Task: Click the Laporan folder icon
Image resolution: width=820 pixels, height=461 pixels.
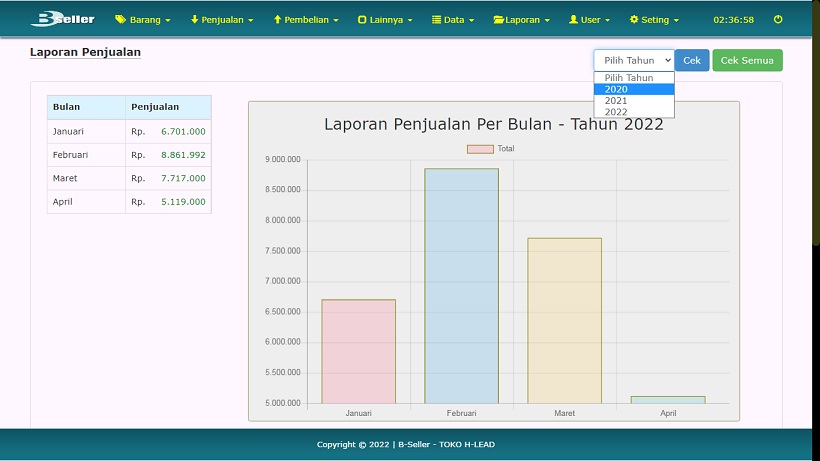Action: (498, 20)
